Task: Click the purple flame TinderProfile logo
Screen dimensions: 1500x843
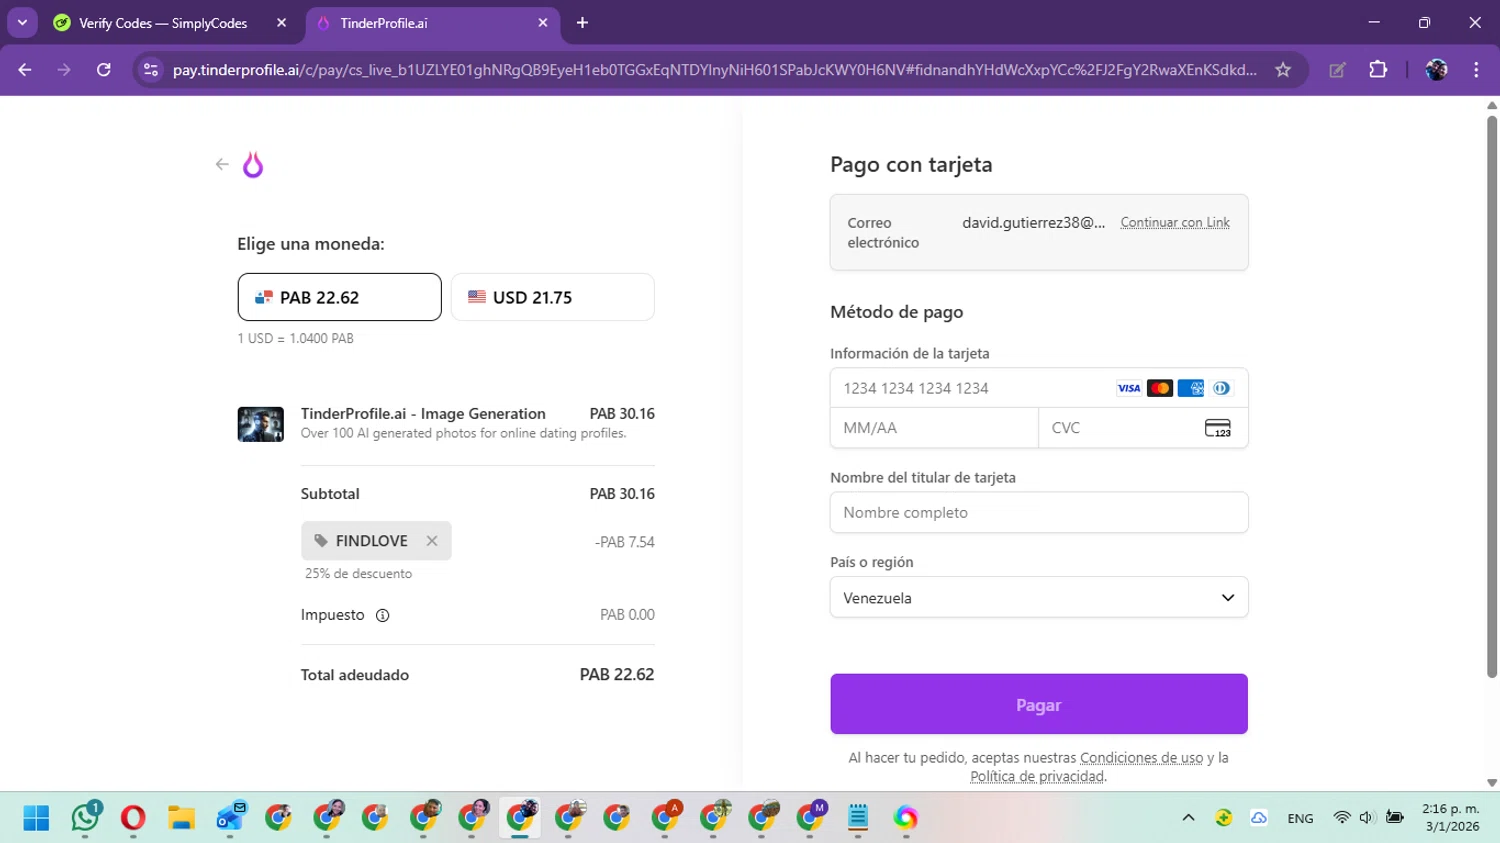Action: pyautogui.click(x=253, y=164)
